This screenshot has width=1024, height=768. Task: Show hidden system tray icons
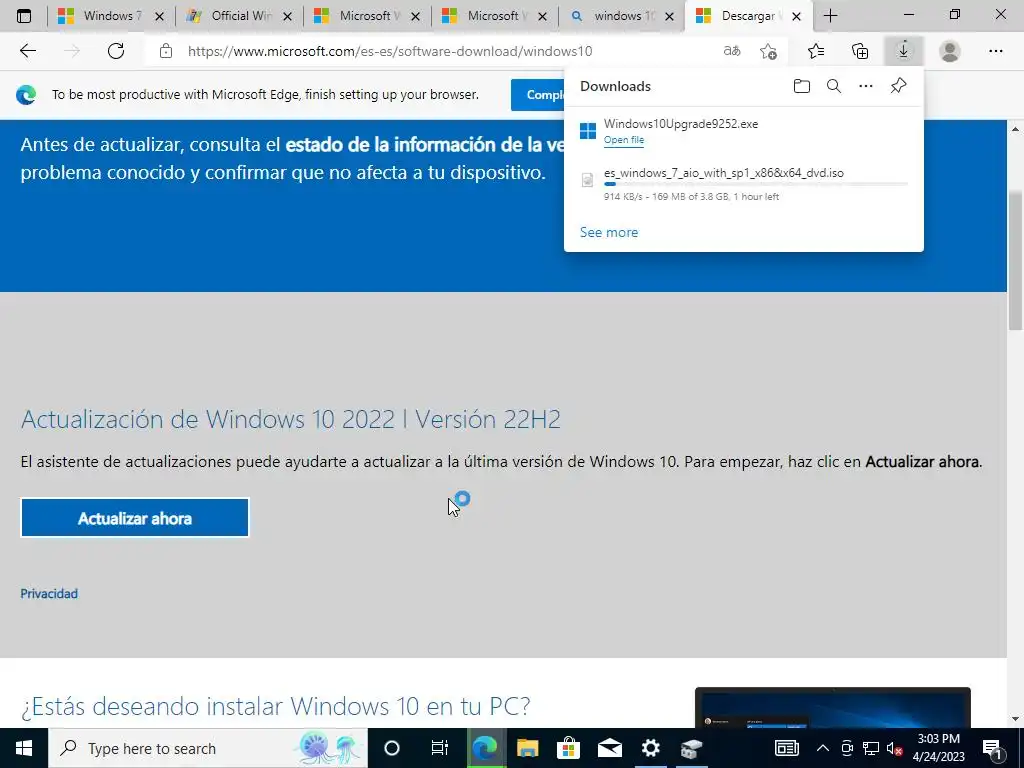click(x=823, y=748)
